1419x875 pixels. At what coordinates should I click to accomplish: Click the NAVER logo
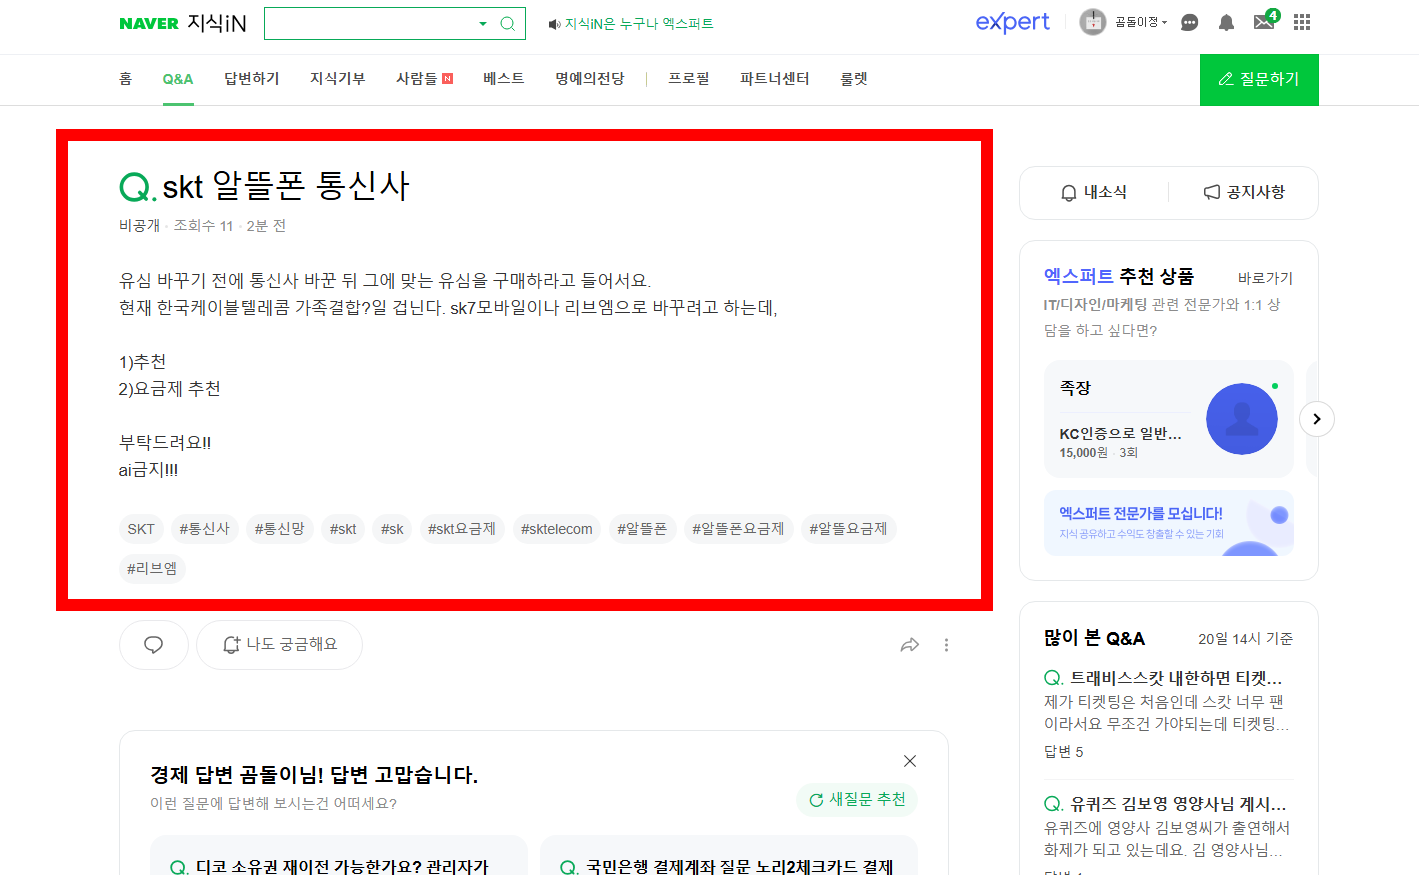click(x=149, y=23)
